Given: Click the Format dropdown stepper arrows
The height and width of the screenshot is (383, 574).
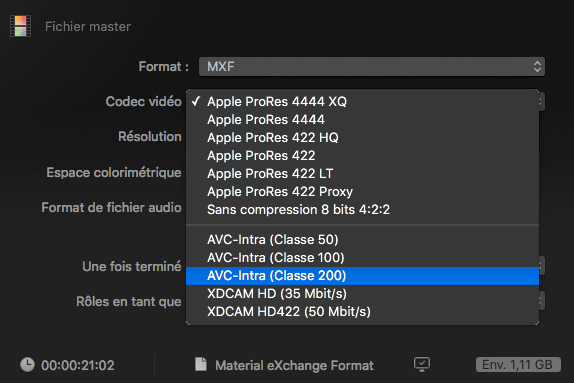Looking at the screenshot, I should click(x=537, y=67).
